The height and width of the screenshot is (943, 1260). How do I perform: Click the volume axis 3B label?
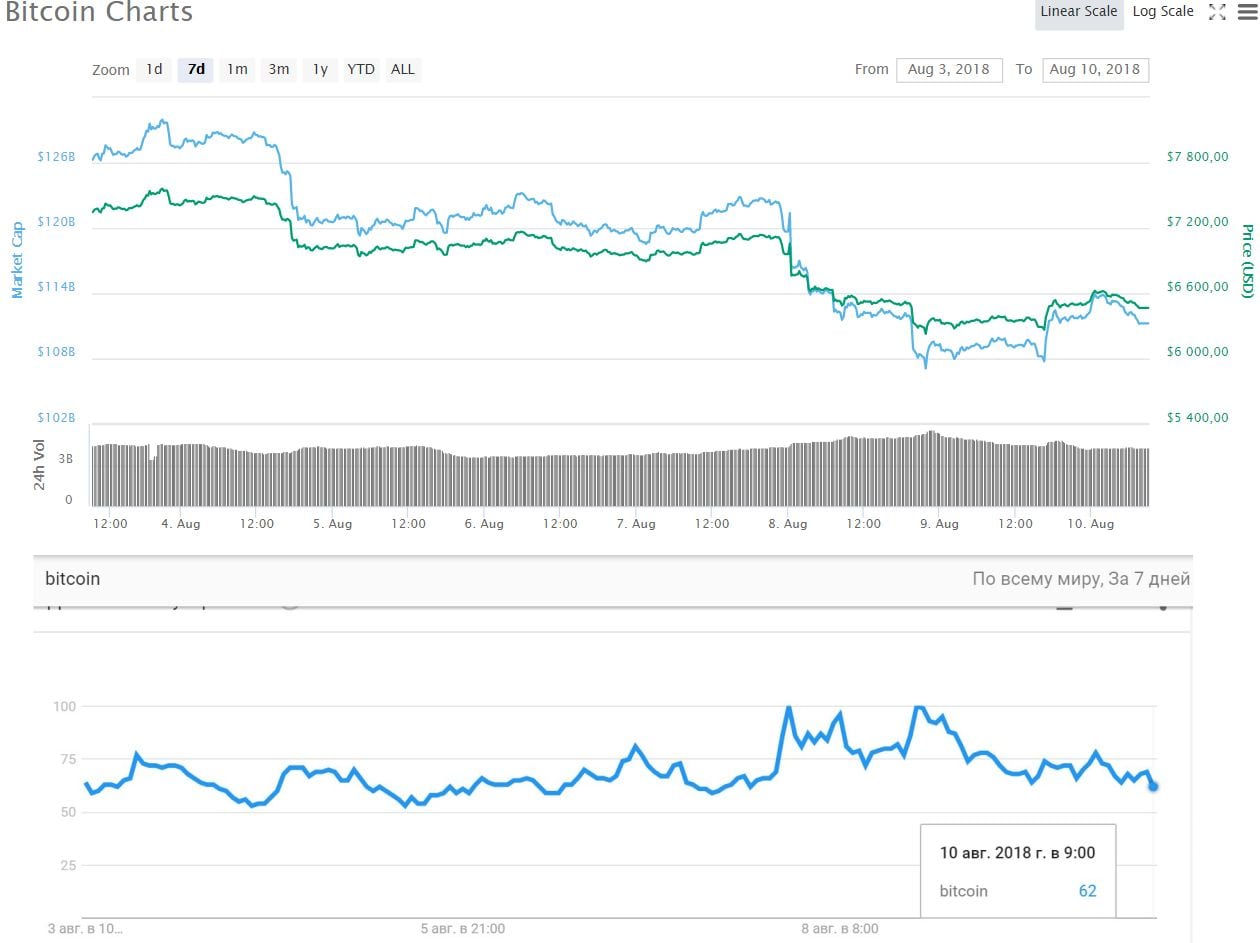pyautogui.click(x=65, y=459)
